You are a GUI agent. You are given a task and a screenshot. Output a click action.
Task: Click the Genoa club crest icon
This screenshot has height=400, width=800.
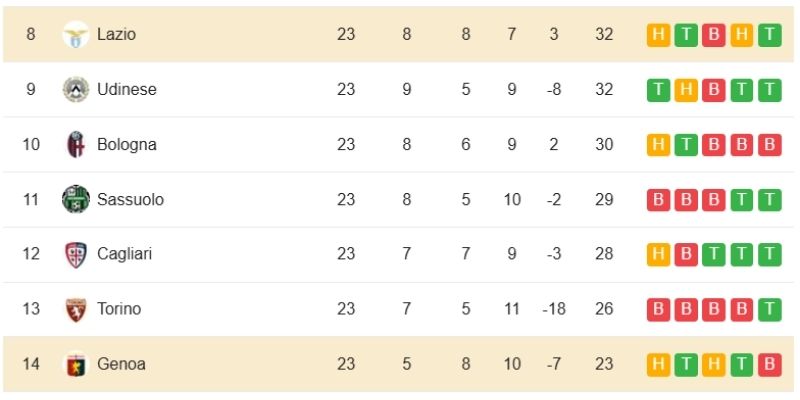[75, 364]
